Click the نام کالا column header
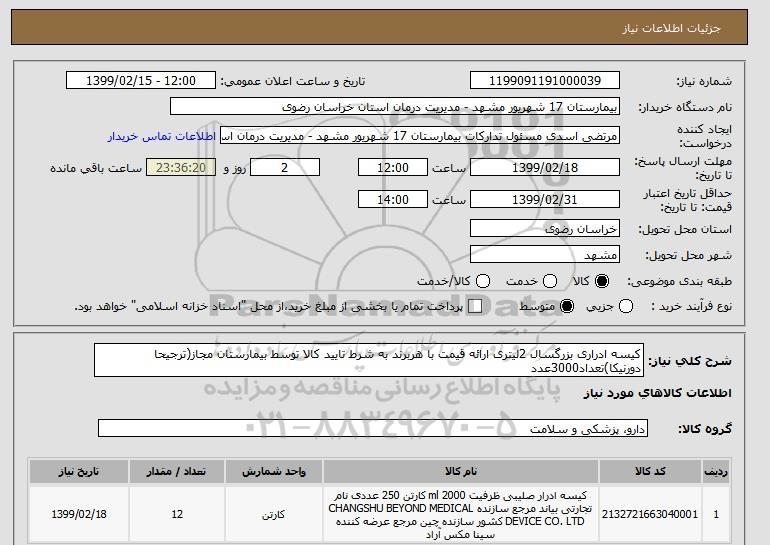The image size is (770, 545). click(x=461, y=471)
